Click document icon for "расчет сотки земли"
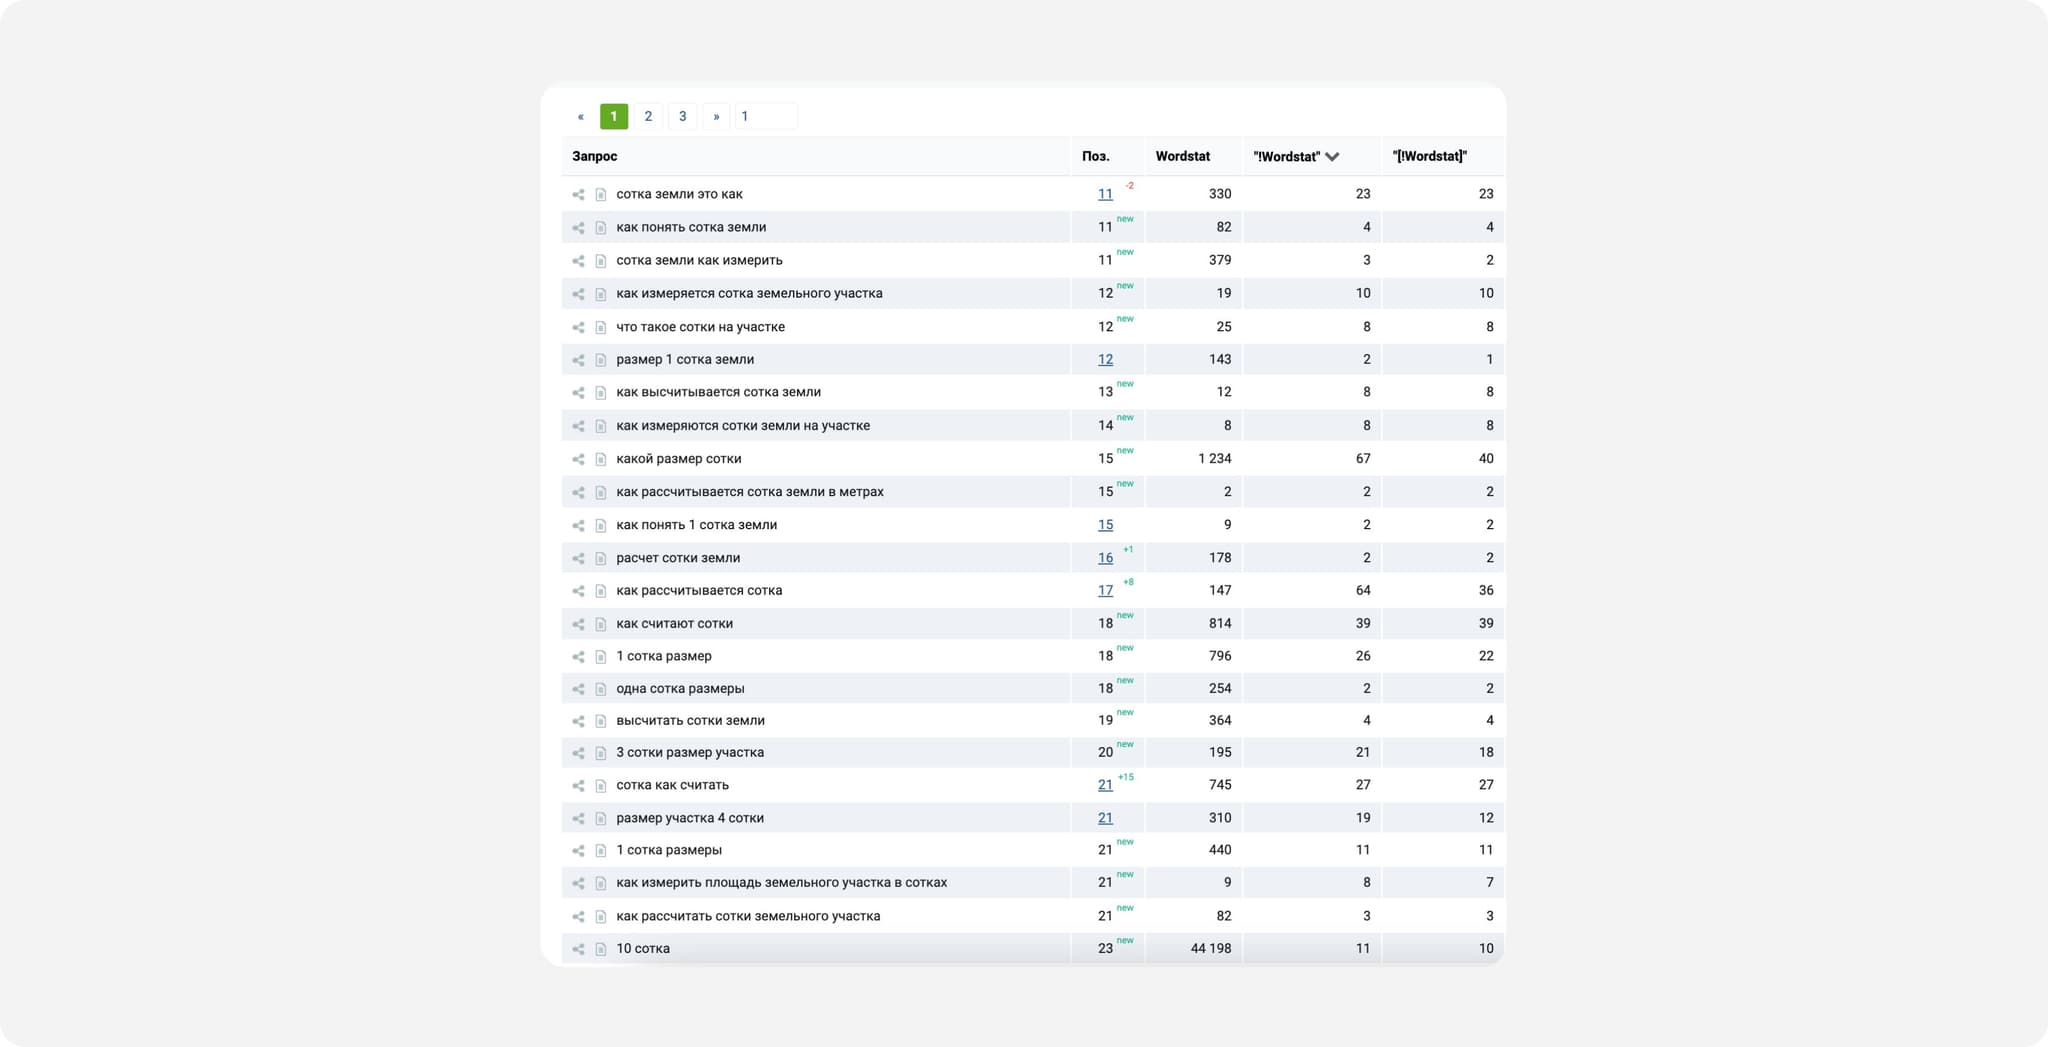Screen dimensions: 2048x1047 click(x=601, y=559)
